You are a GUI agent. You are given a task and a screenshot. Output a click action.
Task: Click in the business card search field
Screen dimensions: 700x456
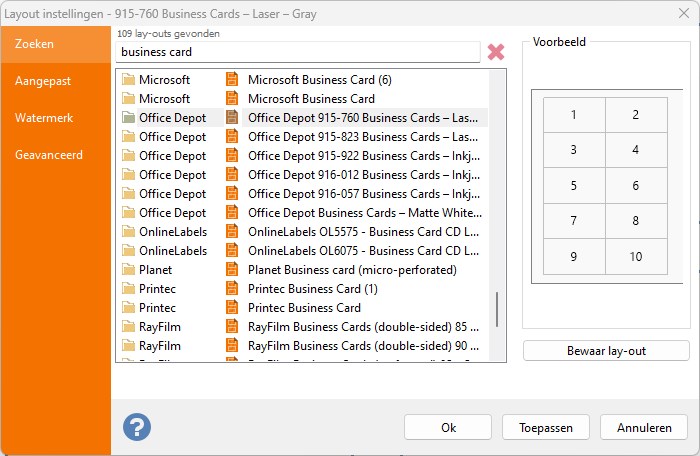(x=298, y=52)
